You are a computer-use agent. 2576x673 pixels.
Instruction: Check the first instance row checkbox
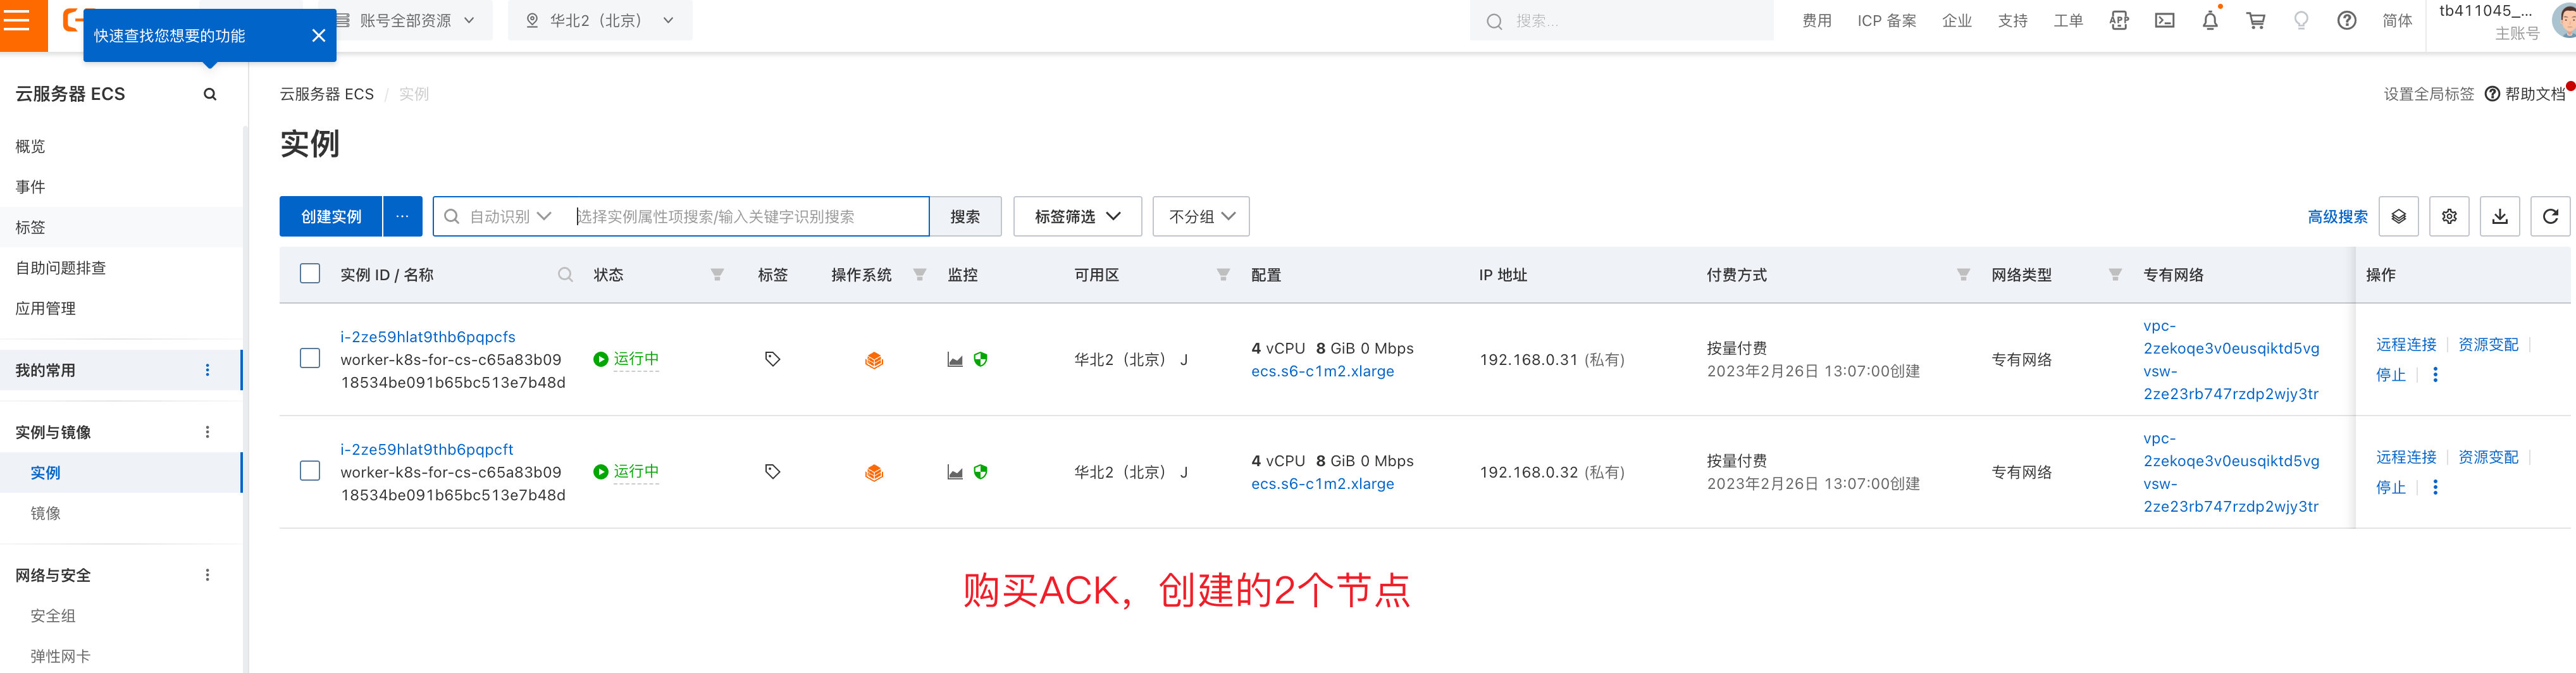(310, 359)
